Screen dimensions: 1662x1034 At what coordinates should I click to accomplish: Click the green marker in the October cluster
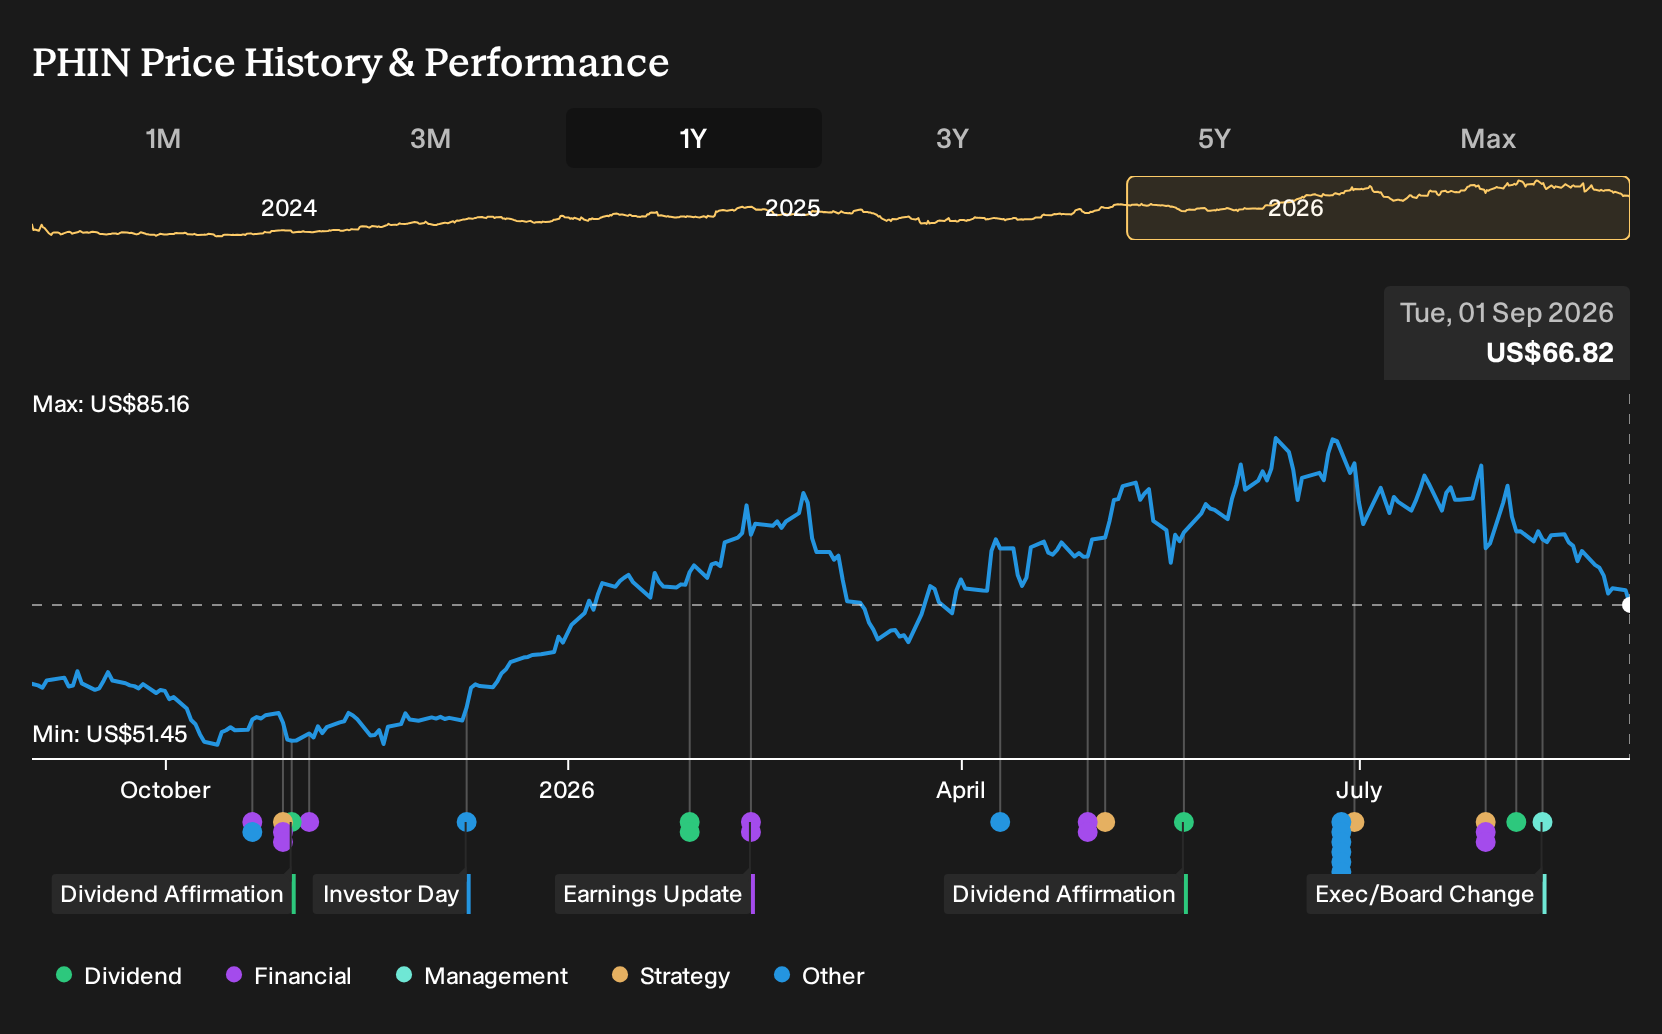tap(294, 822)
